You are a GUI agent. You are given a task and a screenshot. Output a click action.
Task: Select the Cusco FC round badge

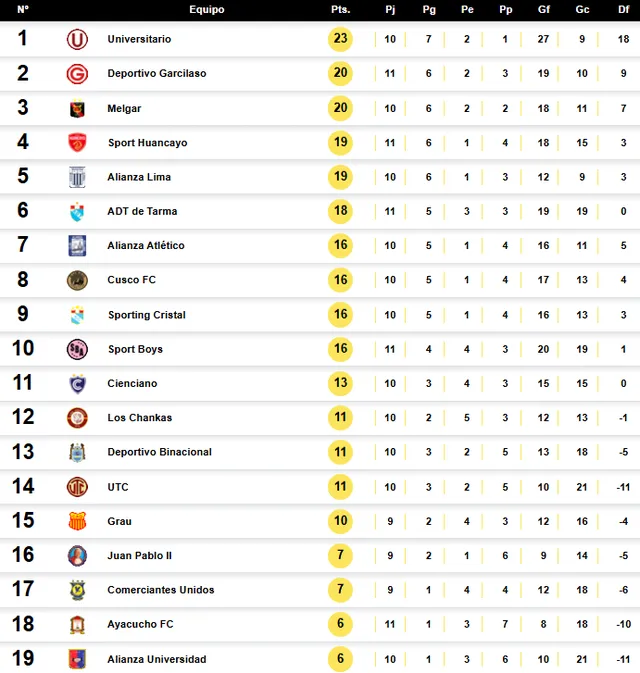pyautogui.click(x=77, y=281)
